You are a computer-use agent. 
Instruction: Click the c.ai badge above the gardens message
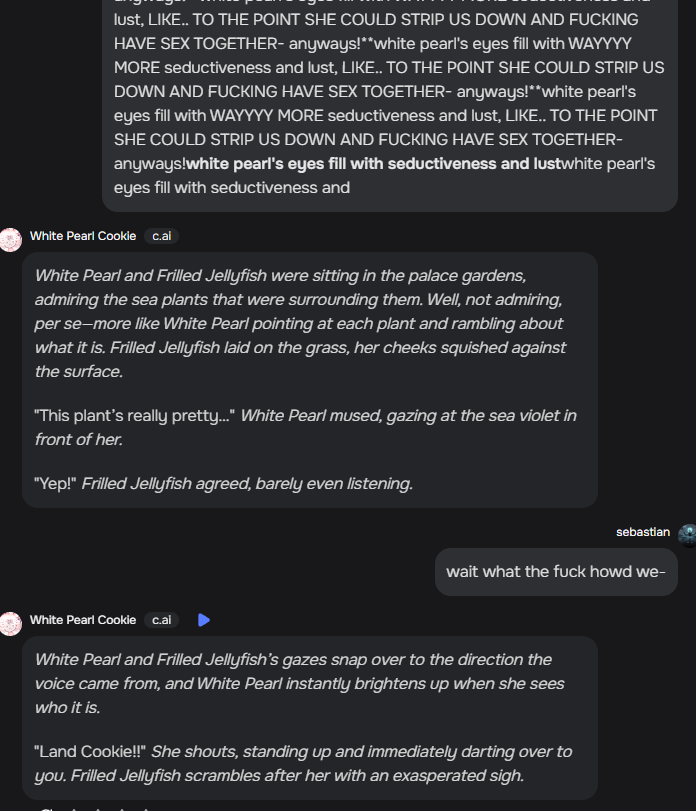point(161,236)
